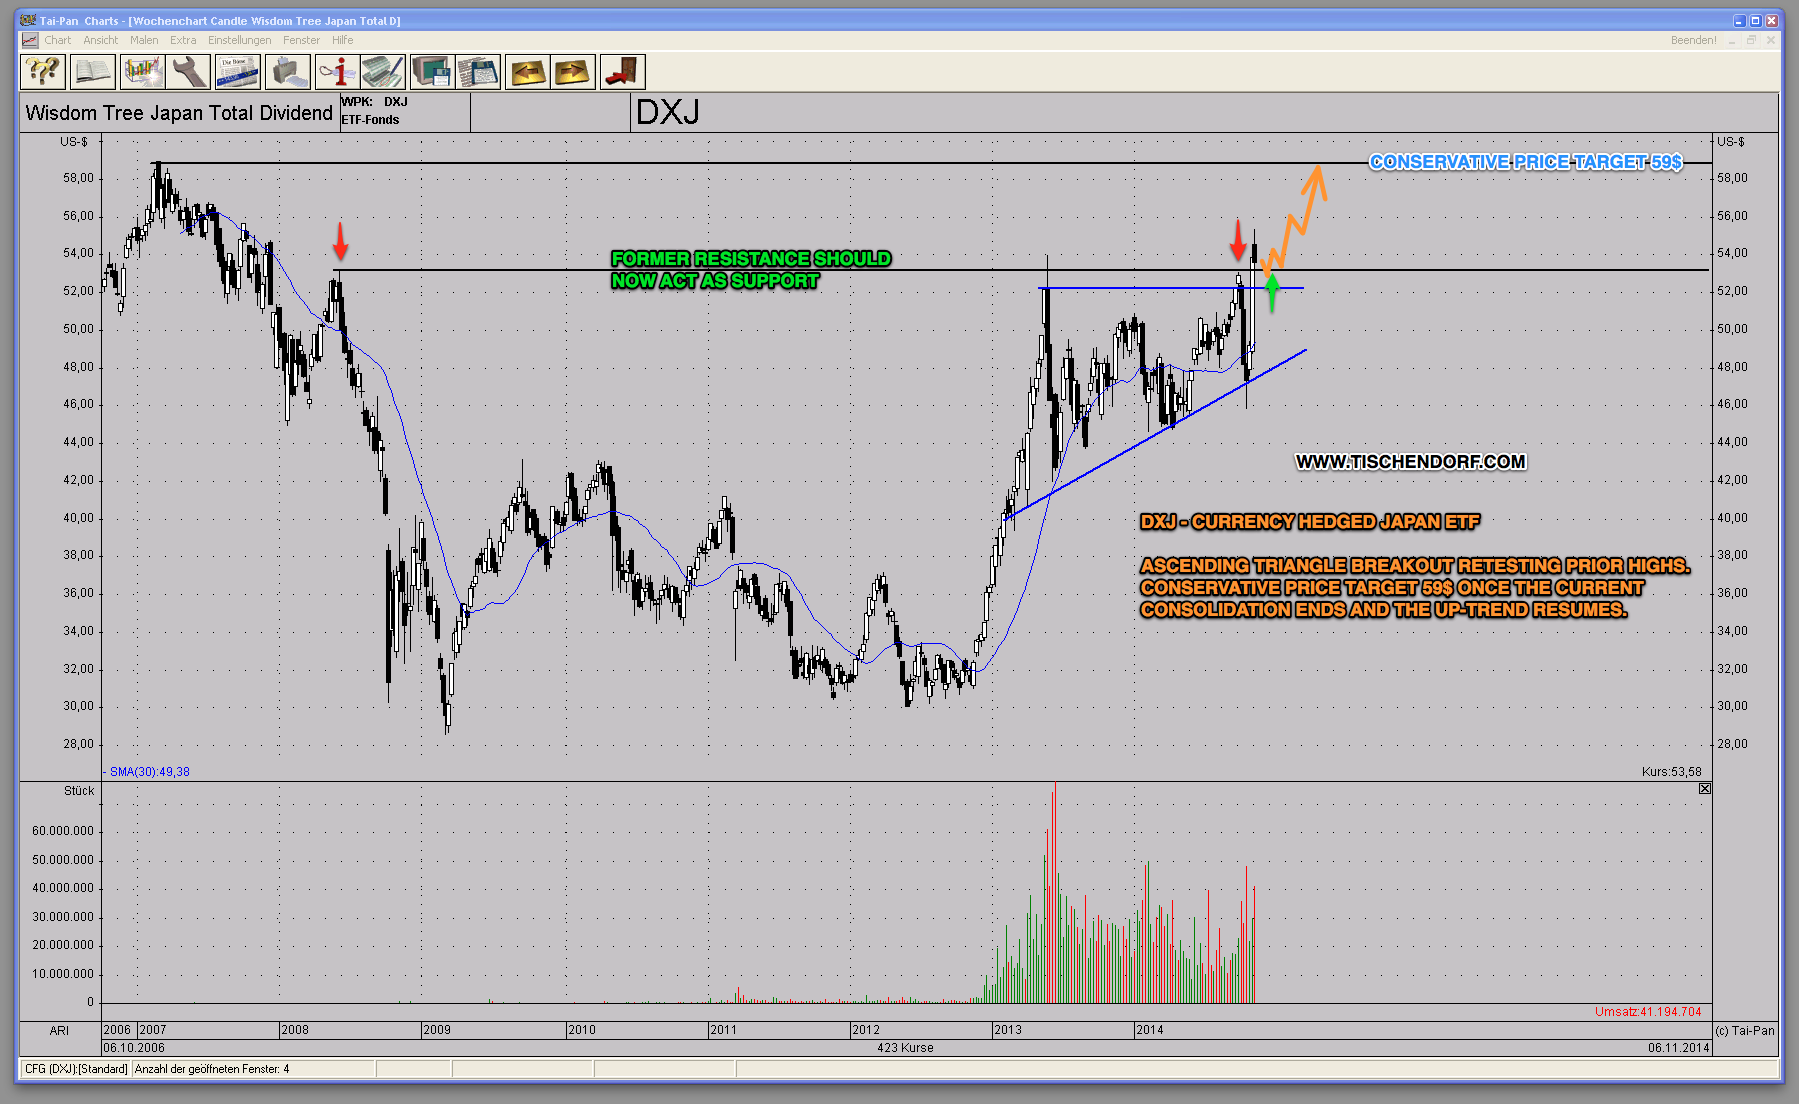Click the ARI axis scale label
Viewport: 1799px width, 1104px height.
(x=59, y=1030)
